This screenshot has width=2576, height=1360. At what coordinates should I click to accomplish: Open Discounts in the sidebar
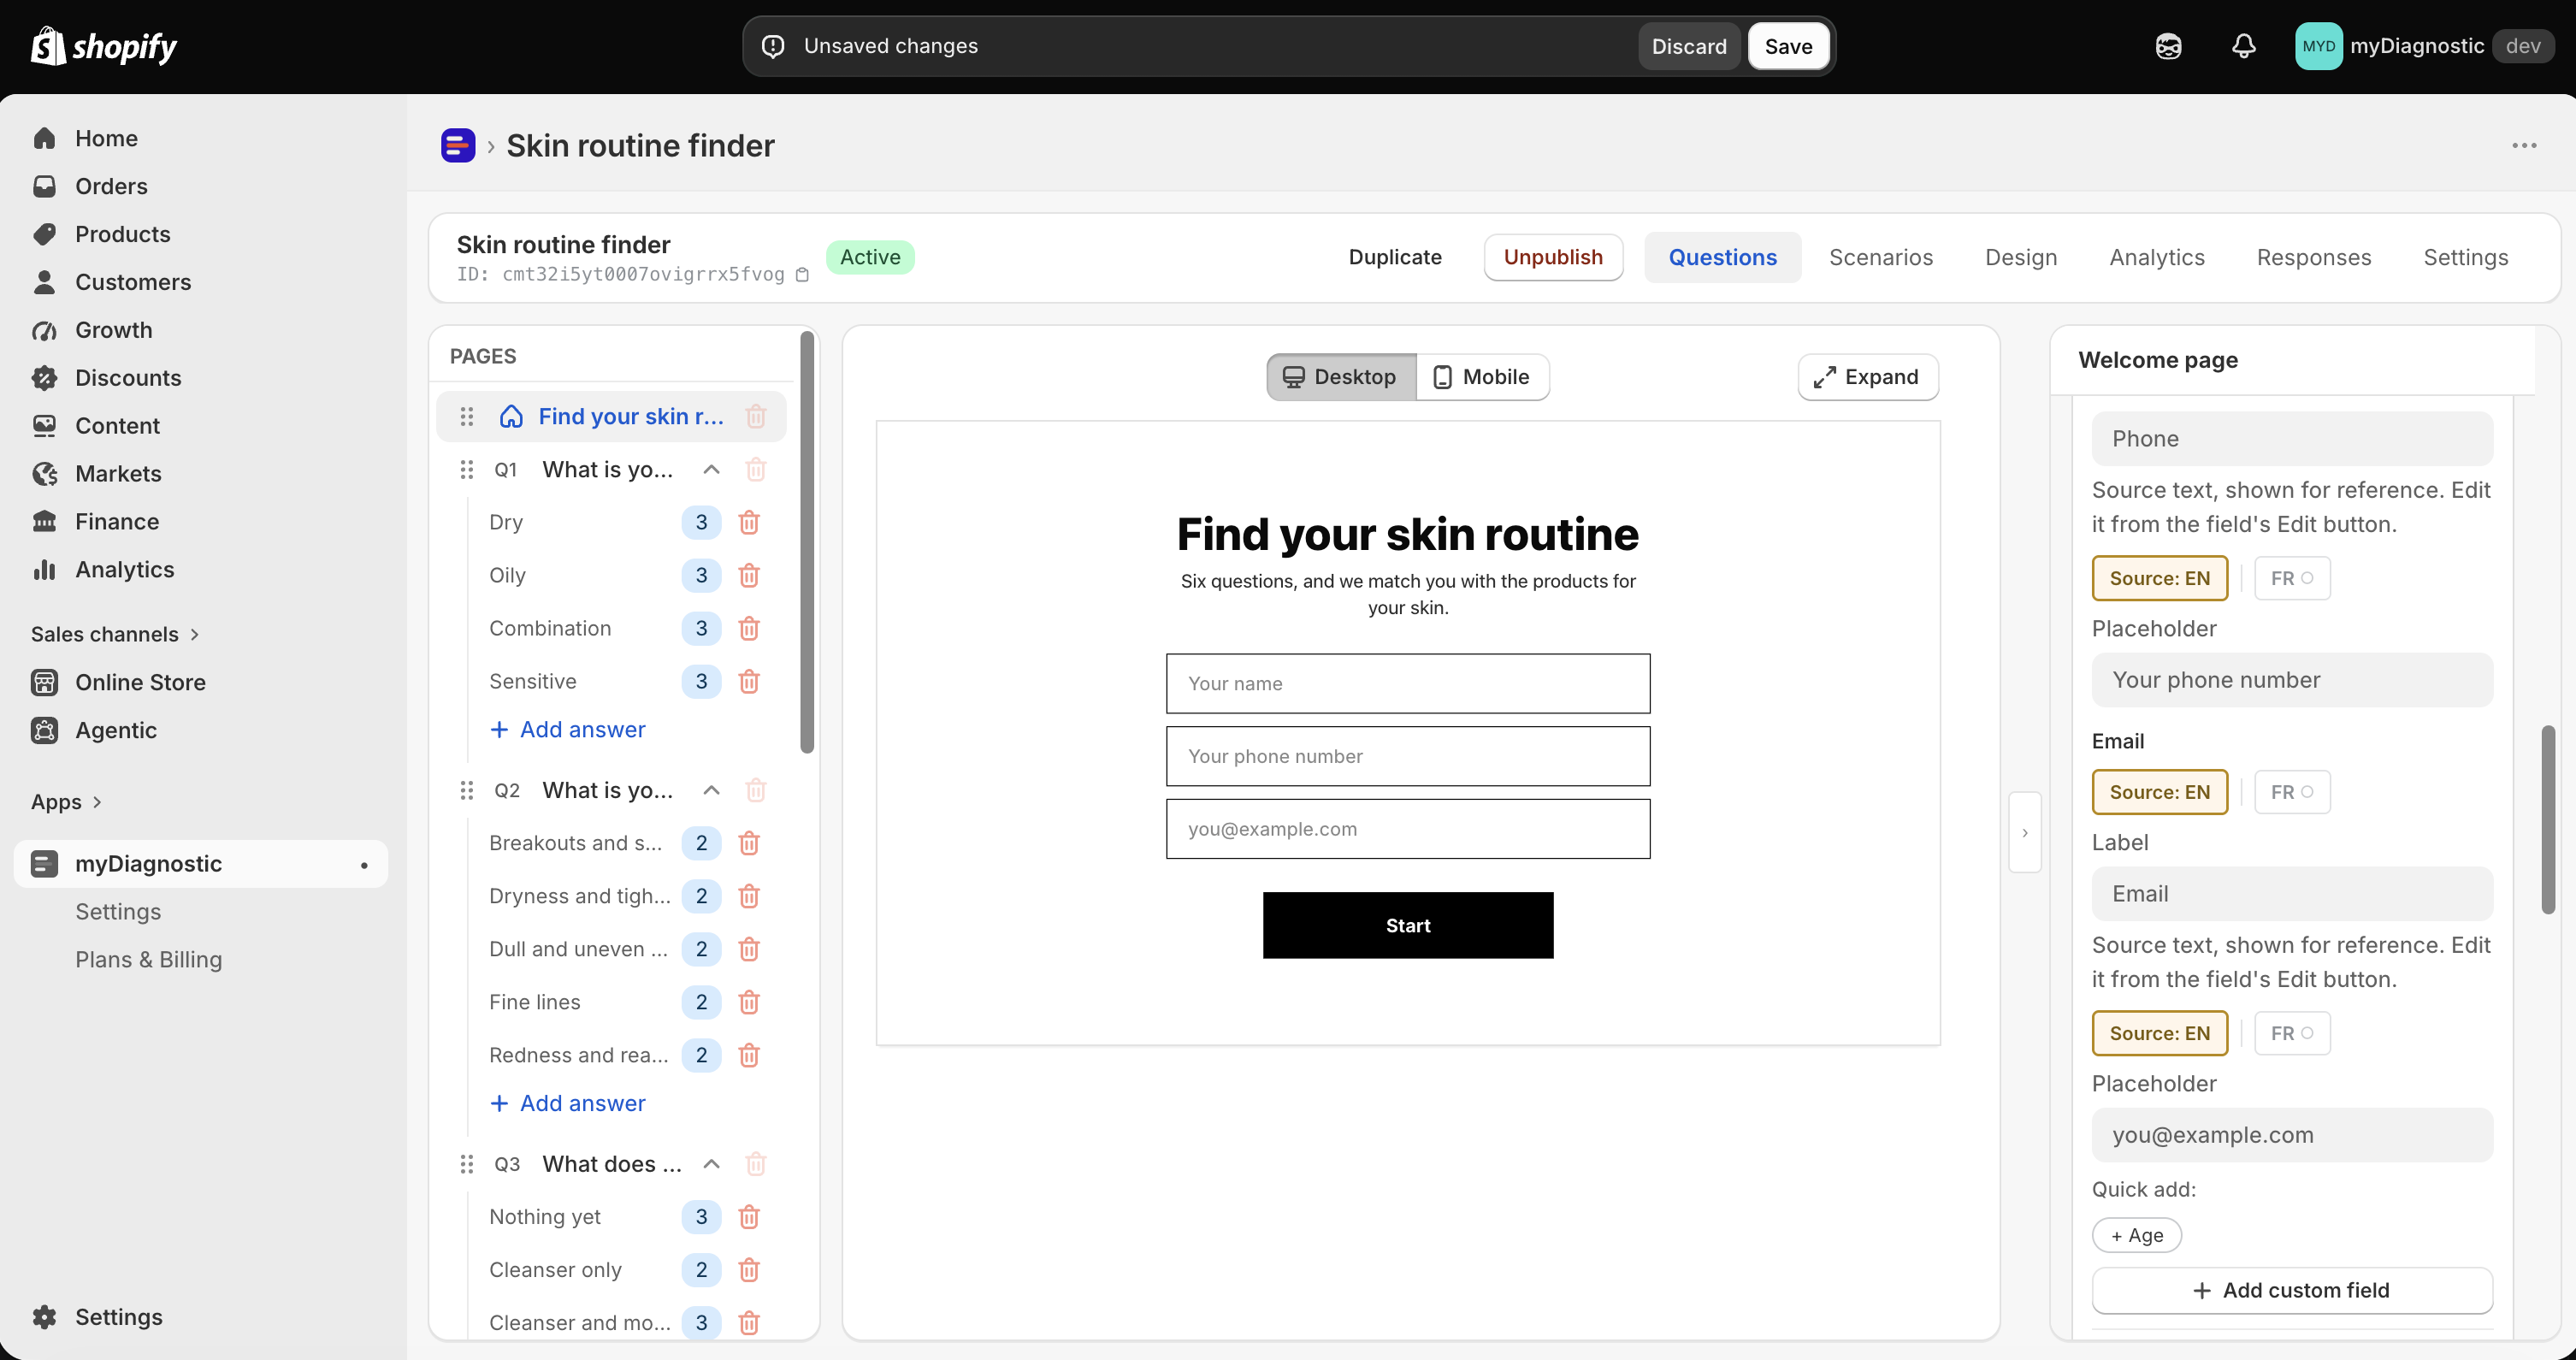[x=128, y=378]
